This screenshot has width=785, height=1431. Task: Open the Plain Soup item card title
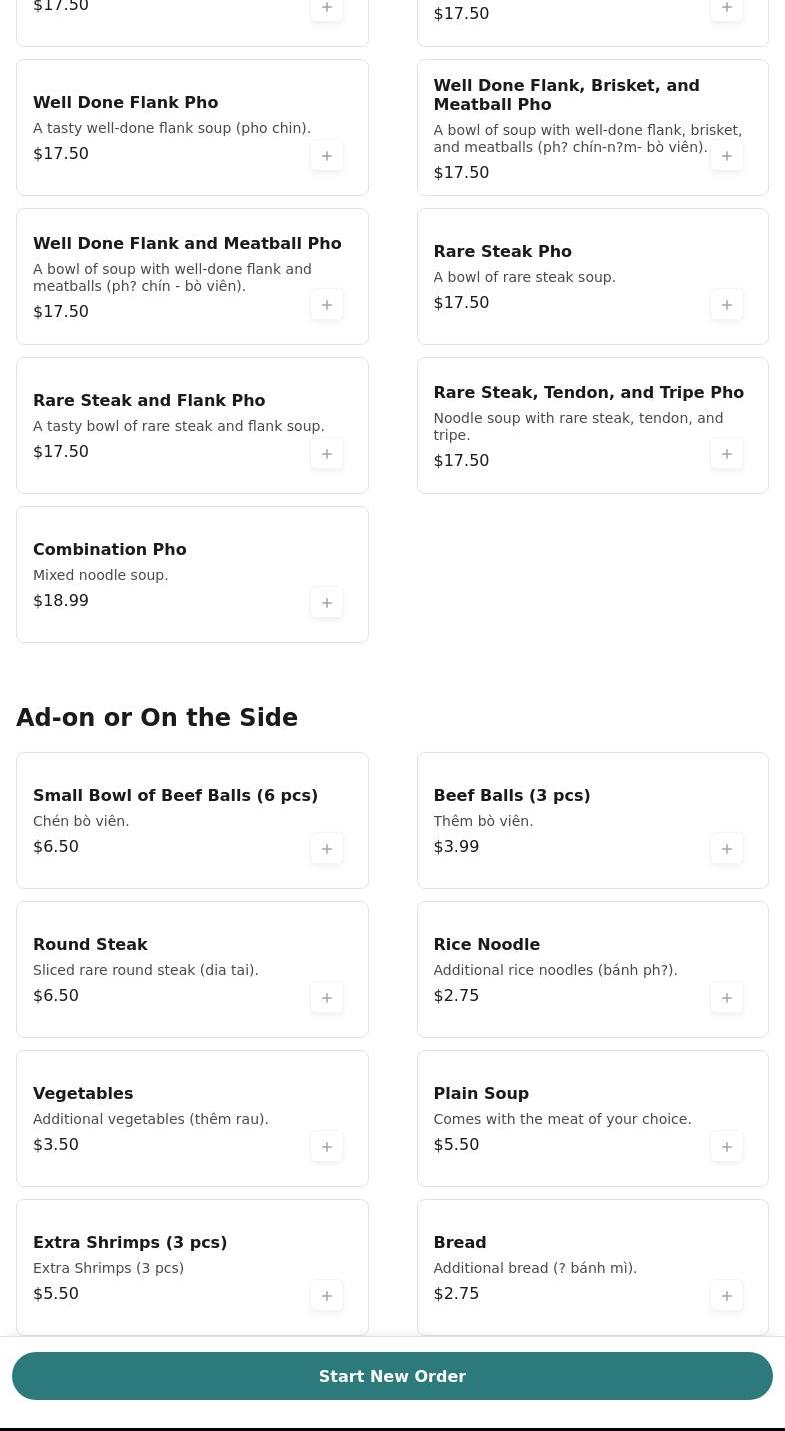(x=481, y=1093)
